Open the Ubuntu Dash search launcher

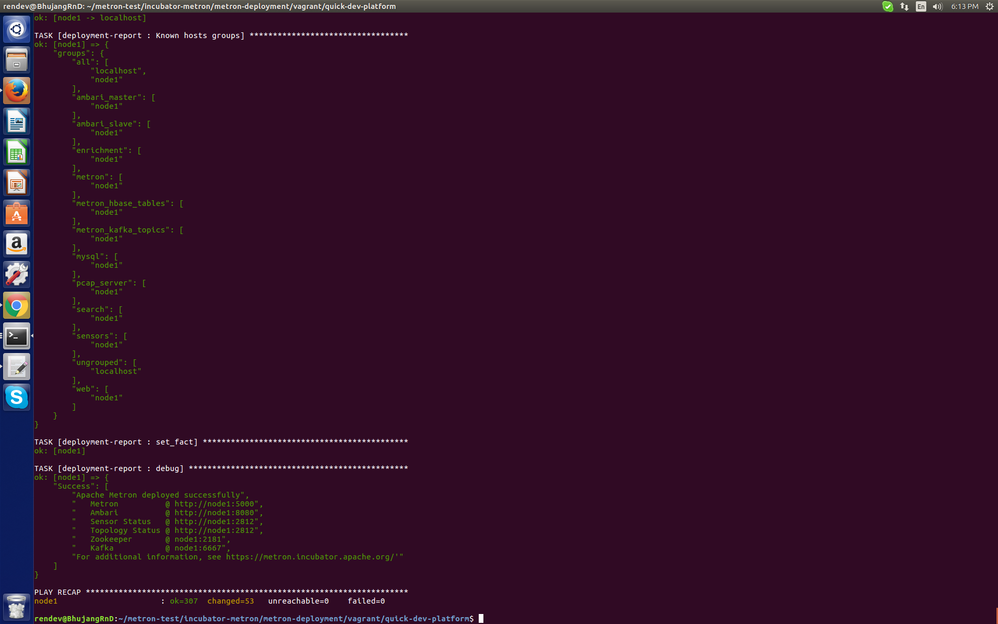point(17,29)
